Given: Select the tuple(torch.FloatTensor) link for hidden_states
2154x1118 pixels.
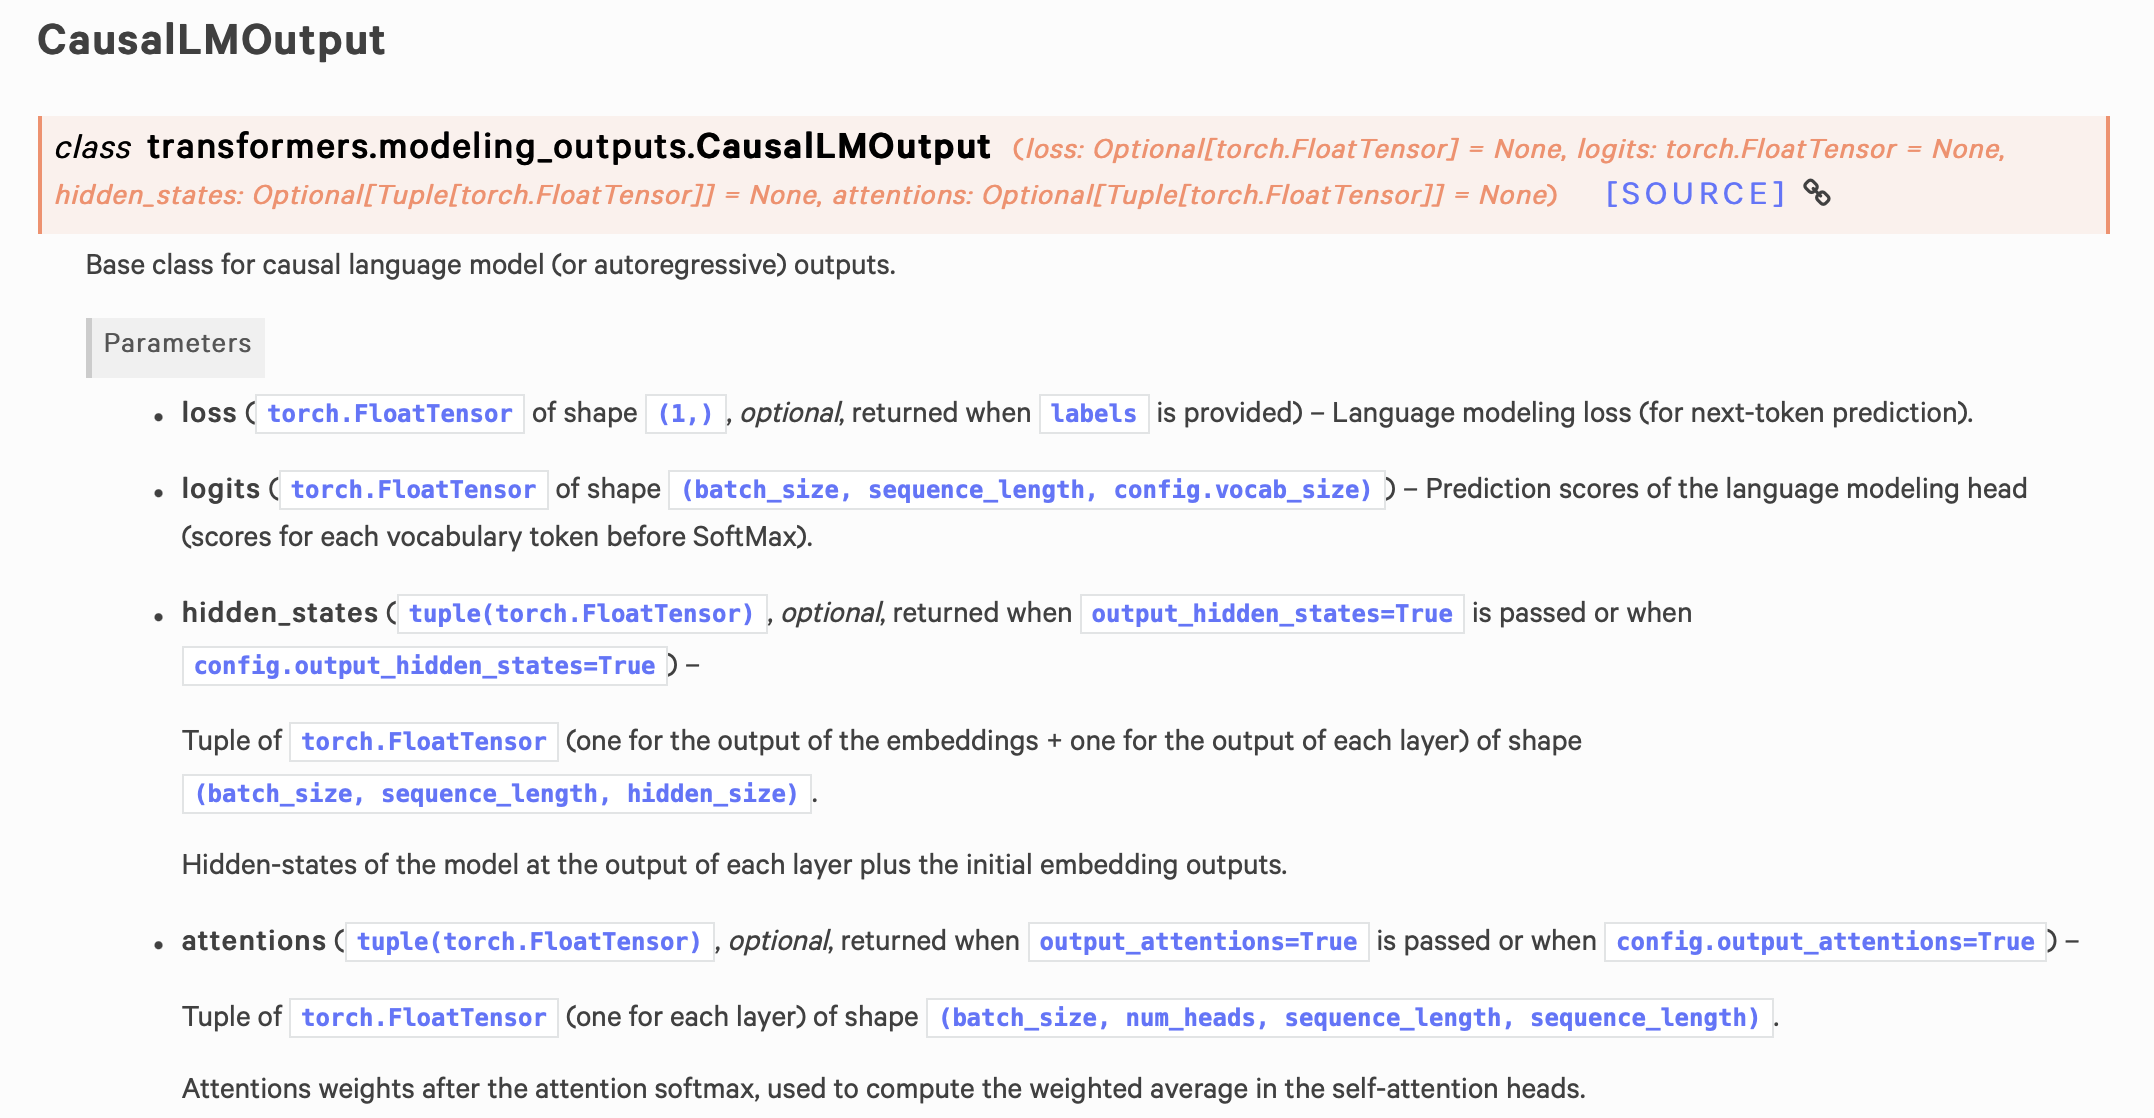Looking at the screenshot, I should click(580, 613).
